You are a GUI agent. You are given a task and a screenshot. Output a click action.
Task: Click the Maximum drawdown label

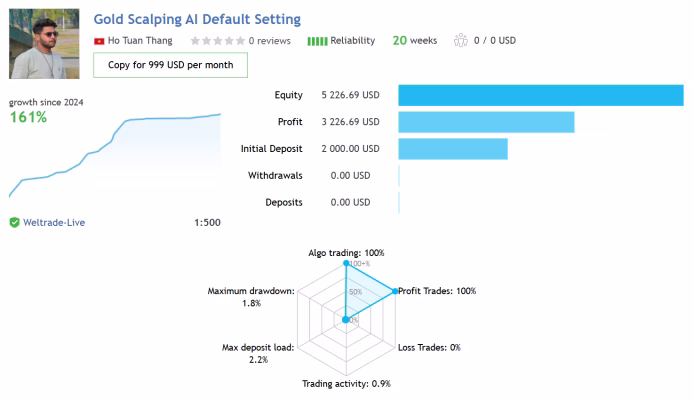(251, 291)
